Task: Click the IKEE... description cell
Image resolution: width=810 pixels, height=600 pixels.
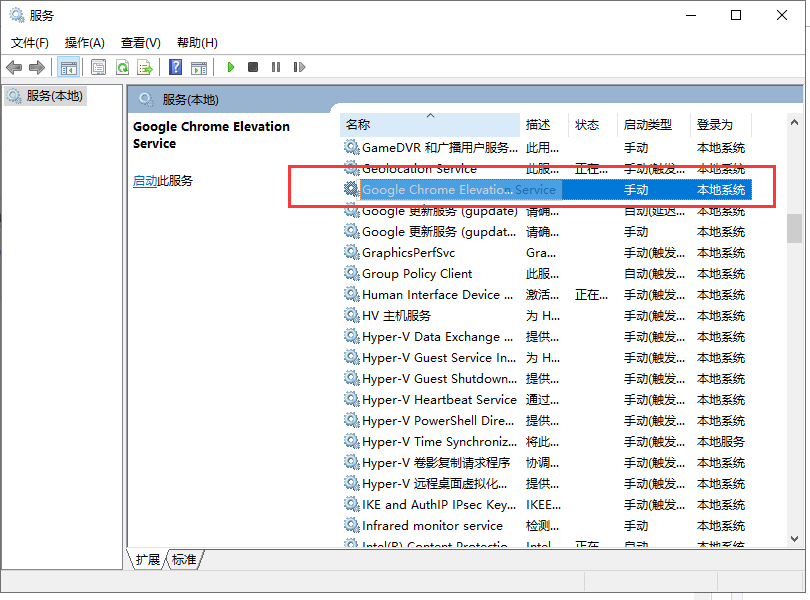Action: pyautogui.click(x=543, y=505)
